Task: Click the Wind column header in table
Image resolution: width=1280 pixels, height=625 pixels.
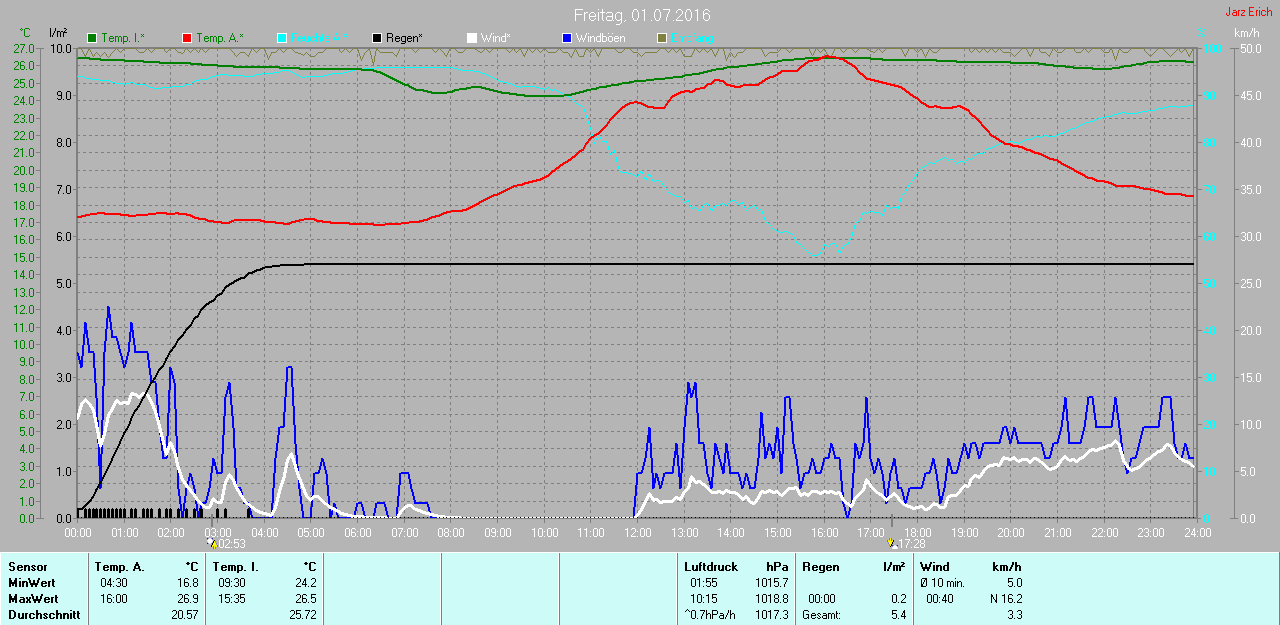Action: (x=934, y=567)
